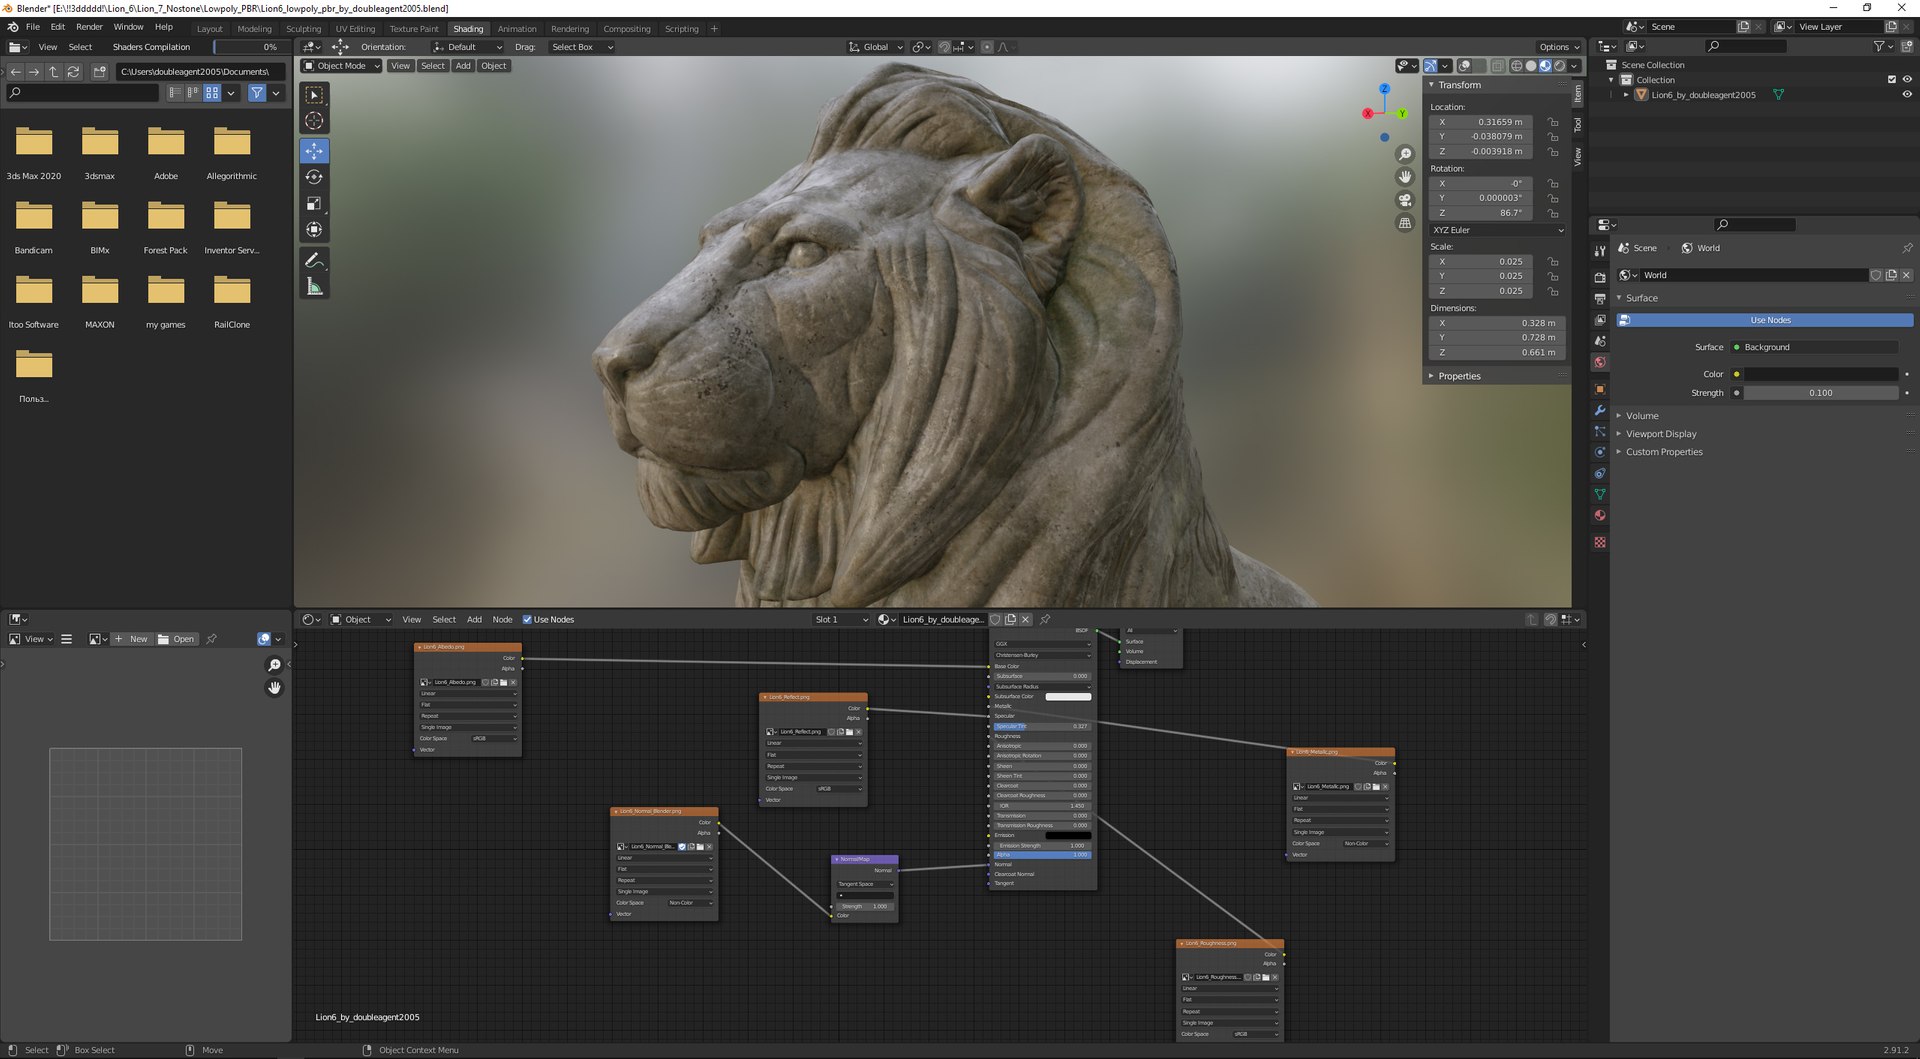The image size is (1920, 1059).
Task: Open the View Layer properties icon
Action: click(1600, 320)
